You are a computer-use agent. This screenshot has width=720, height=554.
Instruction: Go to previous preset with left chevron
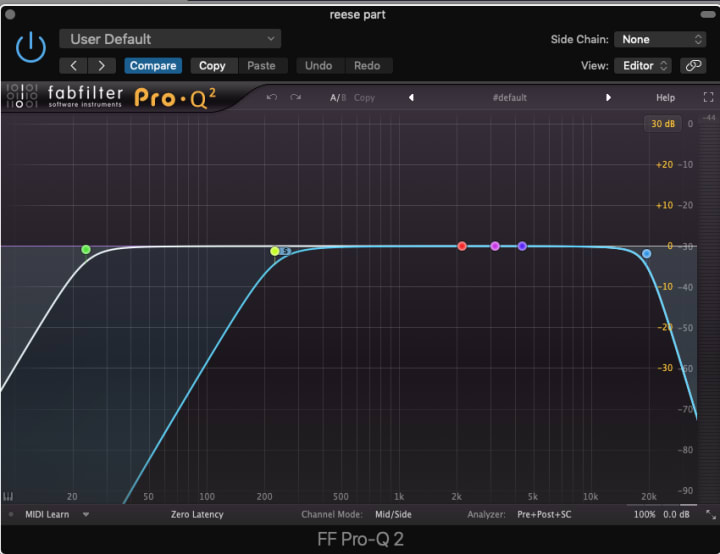click(73, 66)
